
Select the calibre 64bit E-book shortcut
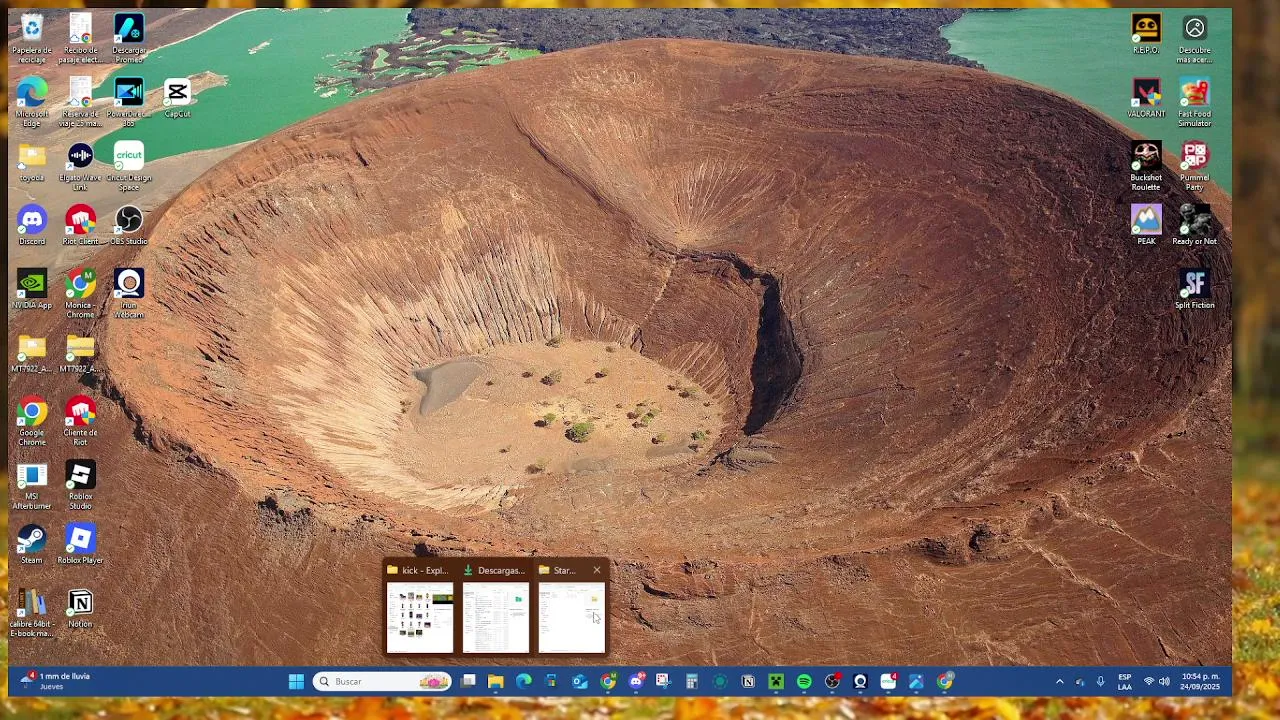coord(31,613)
